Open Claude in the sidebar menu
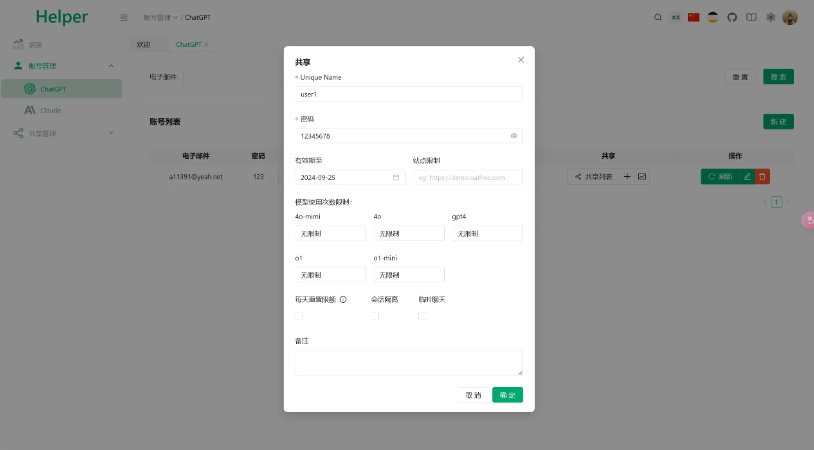The height and width of the screenshot is (450, 814). [62, 110]
